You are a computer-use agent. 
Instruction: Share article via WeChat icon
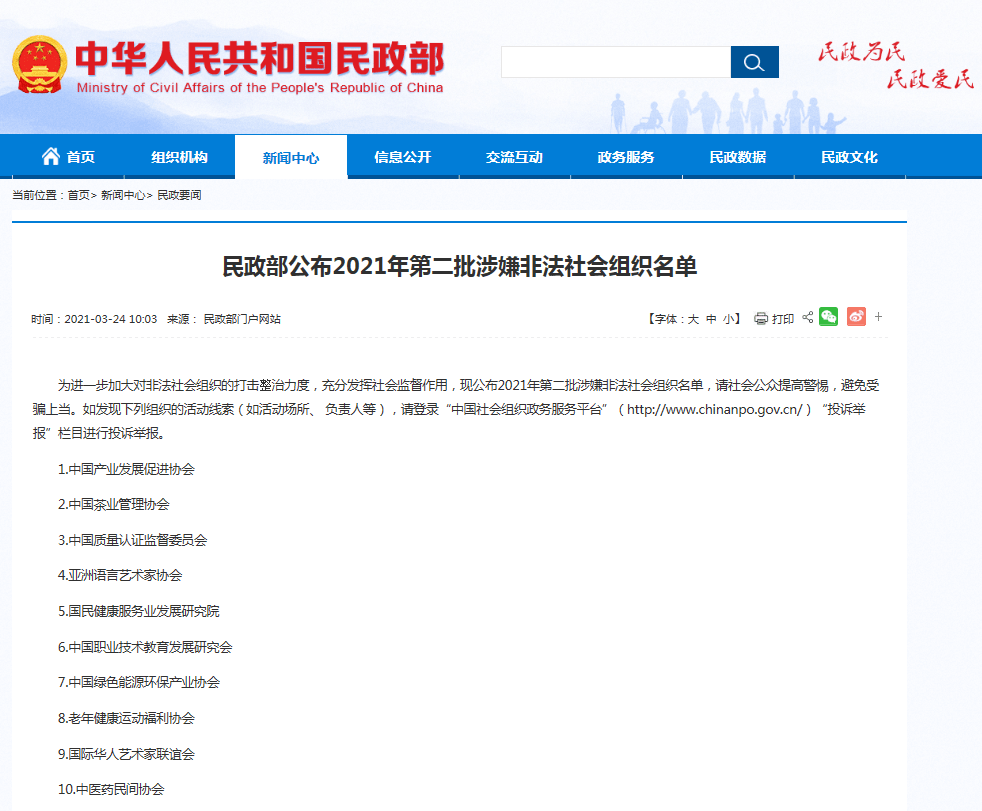[x=828, y=317]
